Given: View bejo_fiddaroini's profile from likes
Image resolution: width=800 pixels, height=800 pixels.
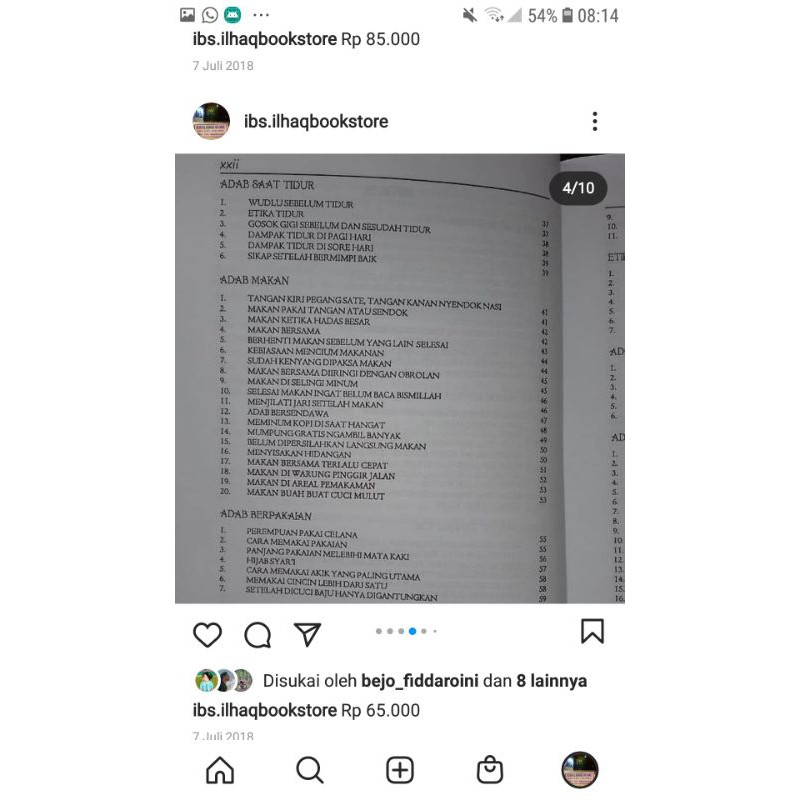Looking at the screenshot, I should (419, 681).
